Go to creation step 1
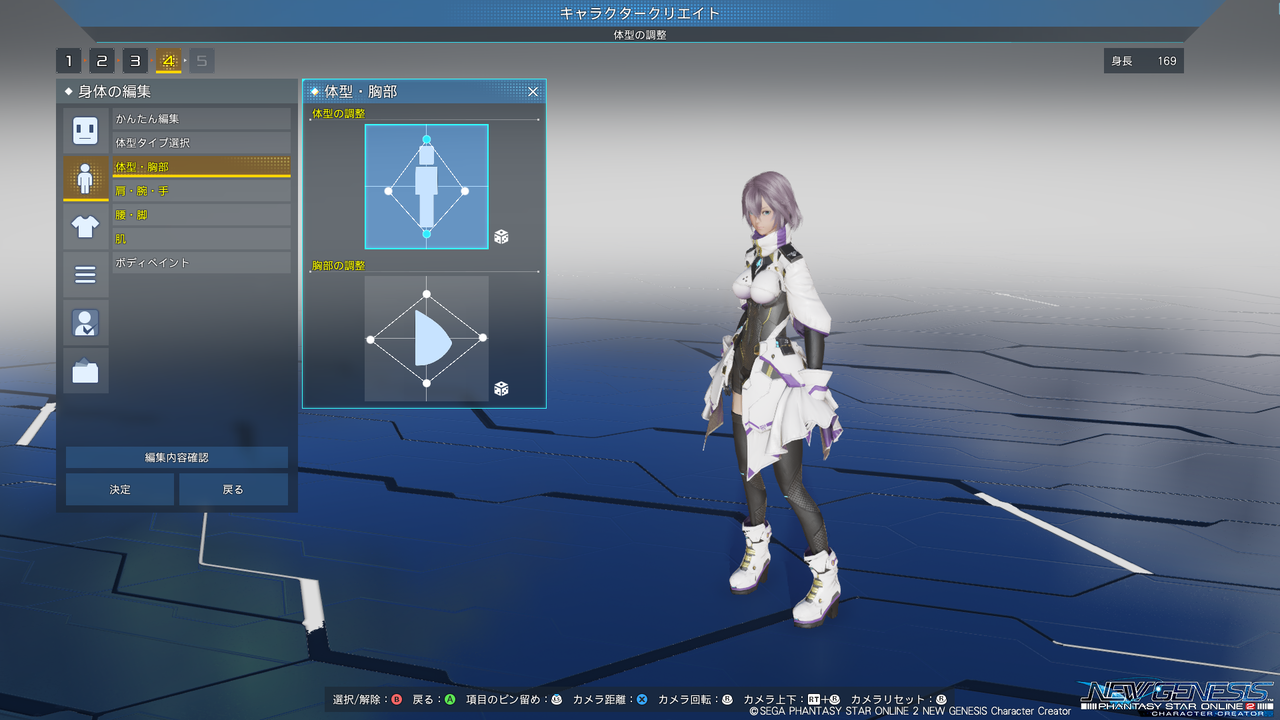Image resolution: width=1280 pixels, height=720 pixels. 68,61
